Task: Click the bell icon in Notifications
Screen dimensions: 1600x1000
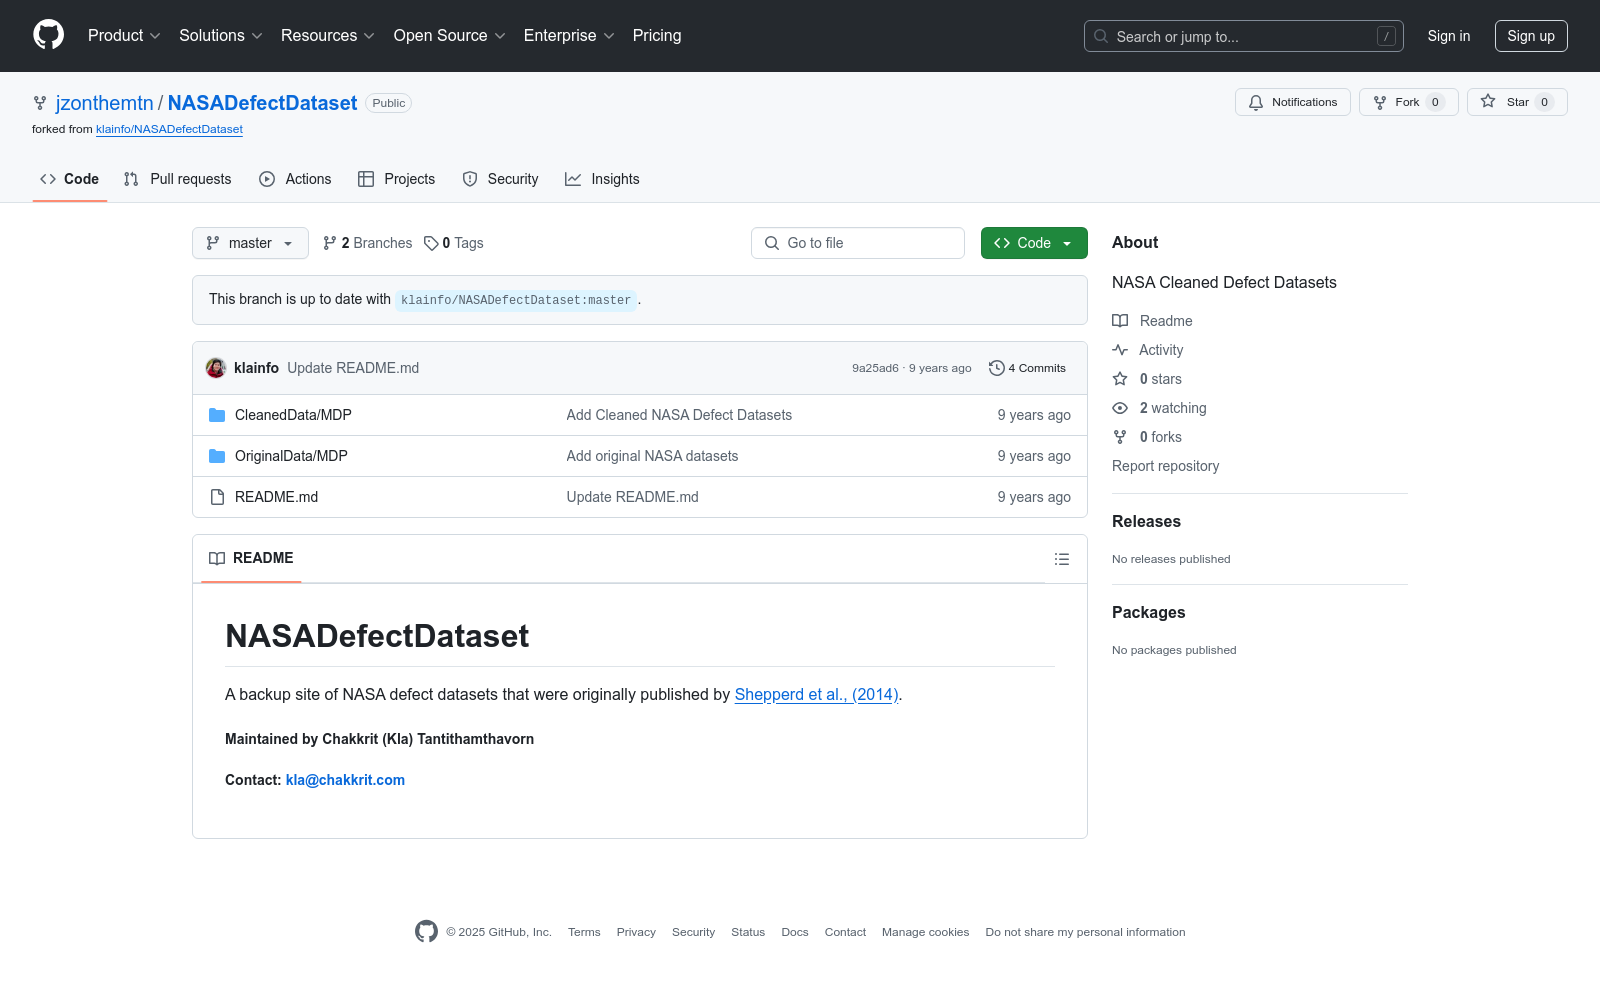Action: (1256, 102)
